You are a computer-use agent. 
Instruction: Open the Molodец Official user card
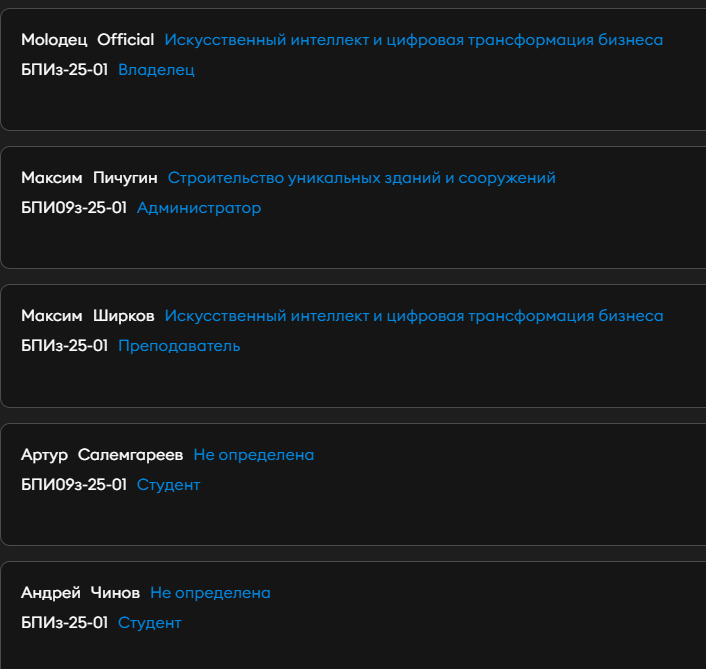point(353,70)
